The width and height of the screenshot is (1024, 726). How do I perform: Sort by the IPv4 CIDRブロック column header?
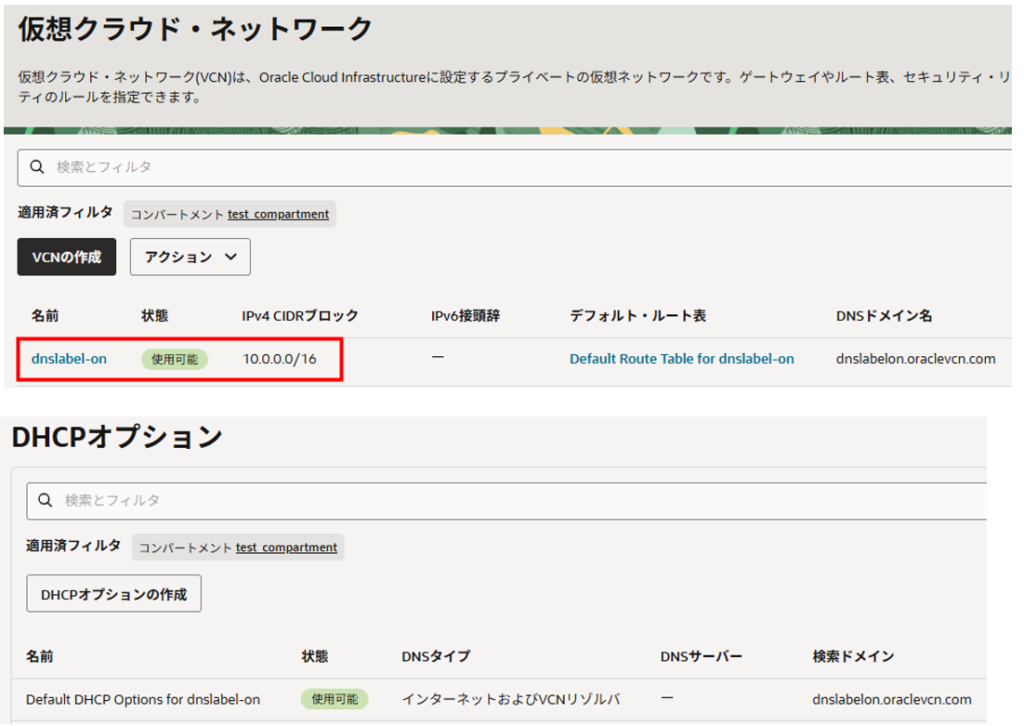[x=300, y=316]
